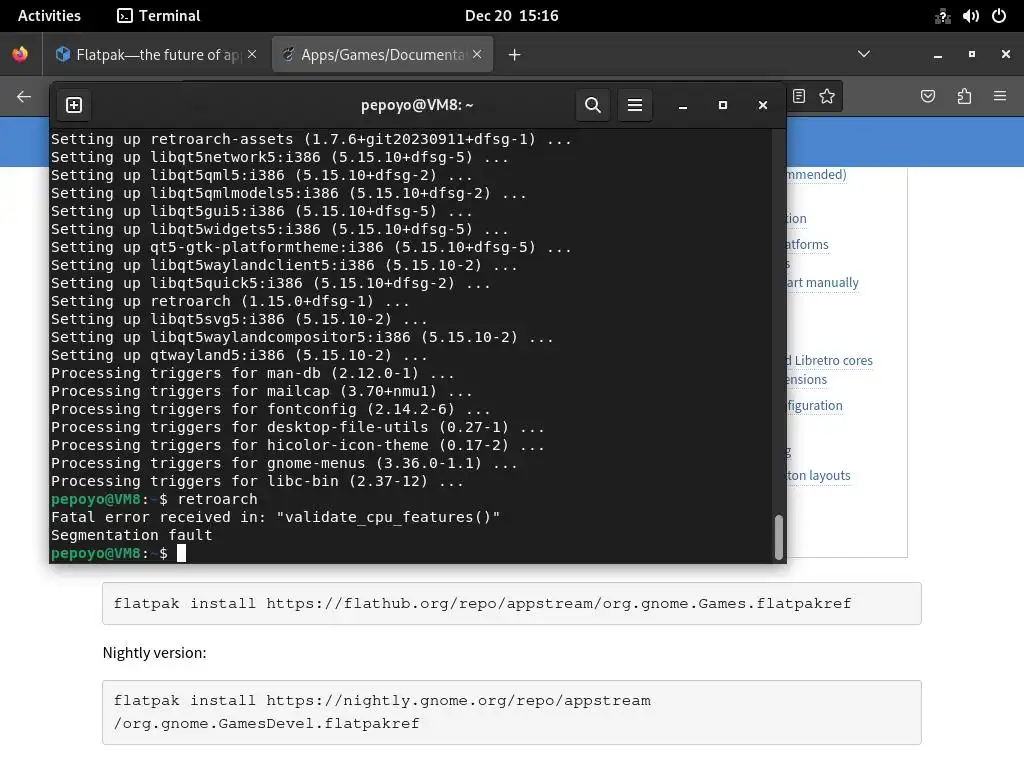Click the Firefox View icon
This screenshot has height=768, width=1024.
point(20,54)
